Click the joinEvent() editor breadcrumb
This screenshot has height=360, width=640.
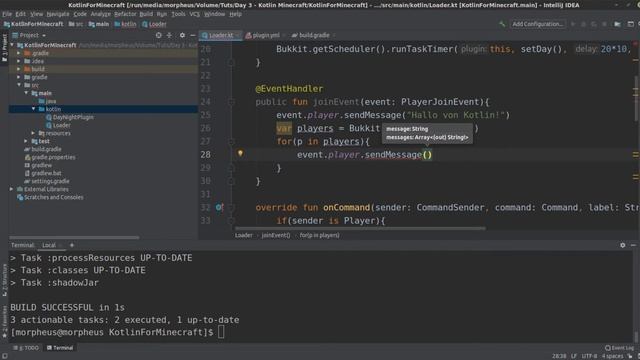[x=276, y=235]
